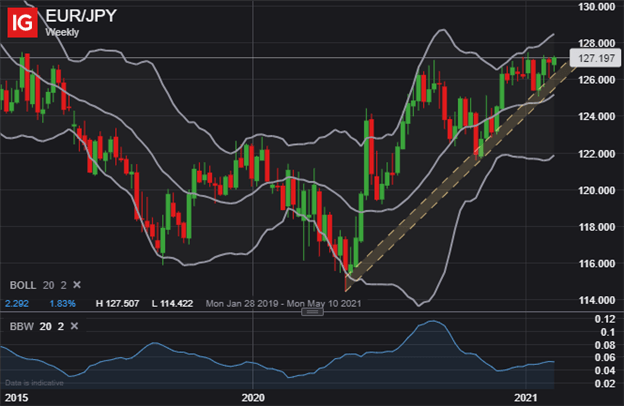This screenshot has height=406, width=624.
Task: Click the 1.83% percent change value
Action: coord(62,304)
